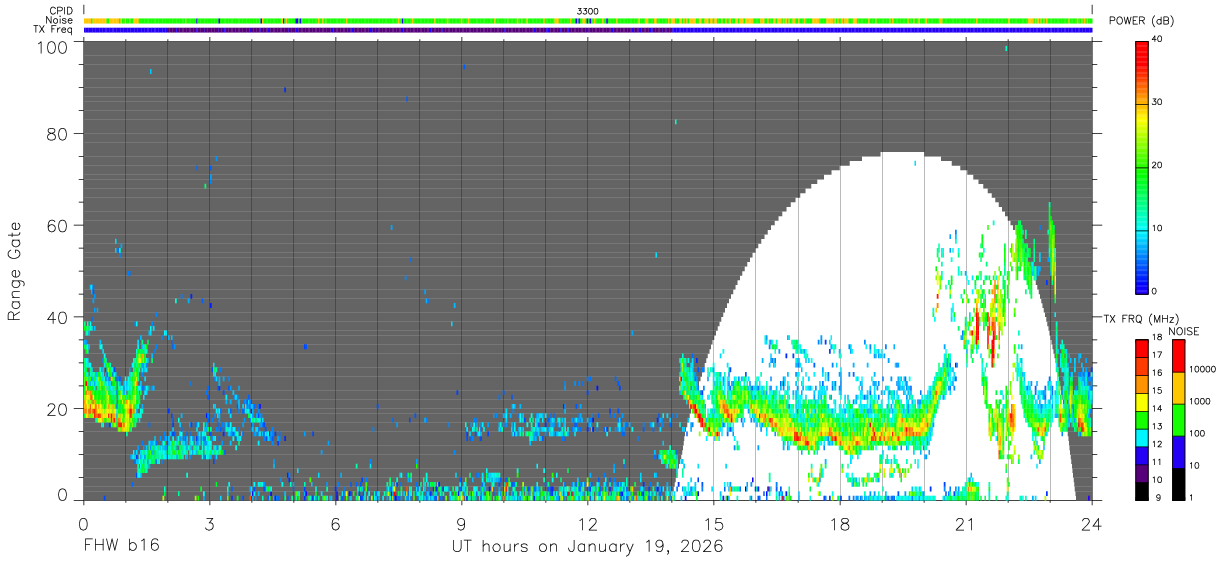The height and width of the screenshot is (567, 1228).
Task: Click the 30 tick on power scale
Action: tap(1158, 103)
